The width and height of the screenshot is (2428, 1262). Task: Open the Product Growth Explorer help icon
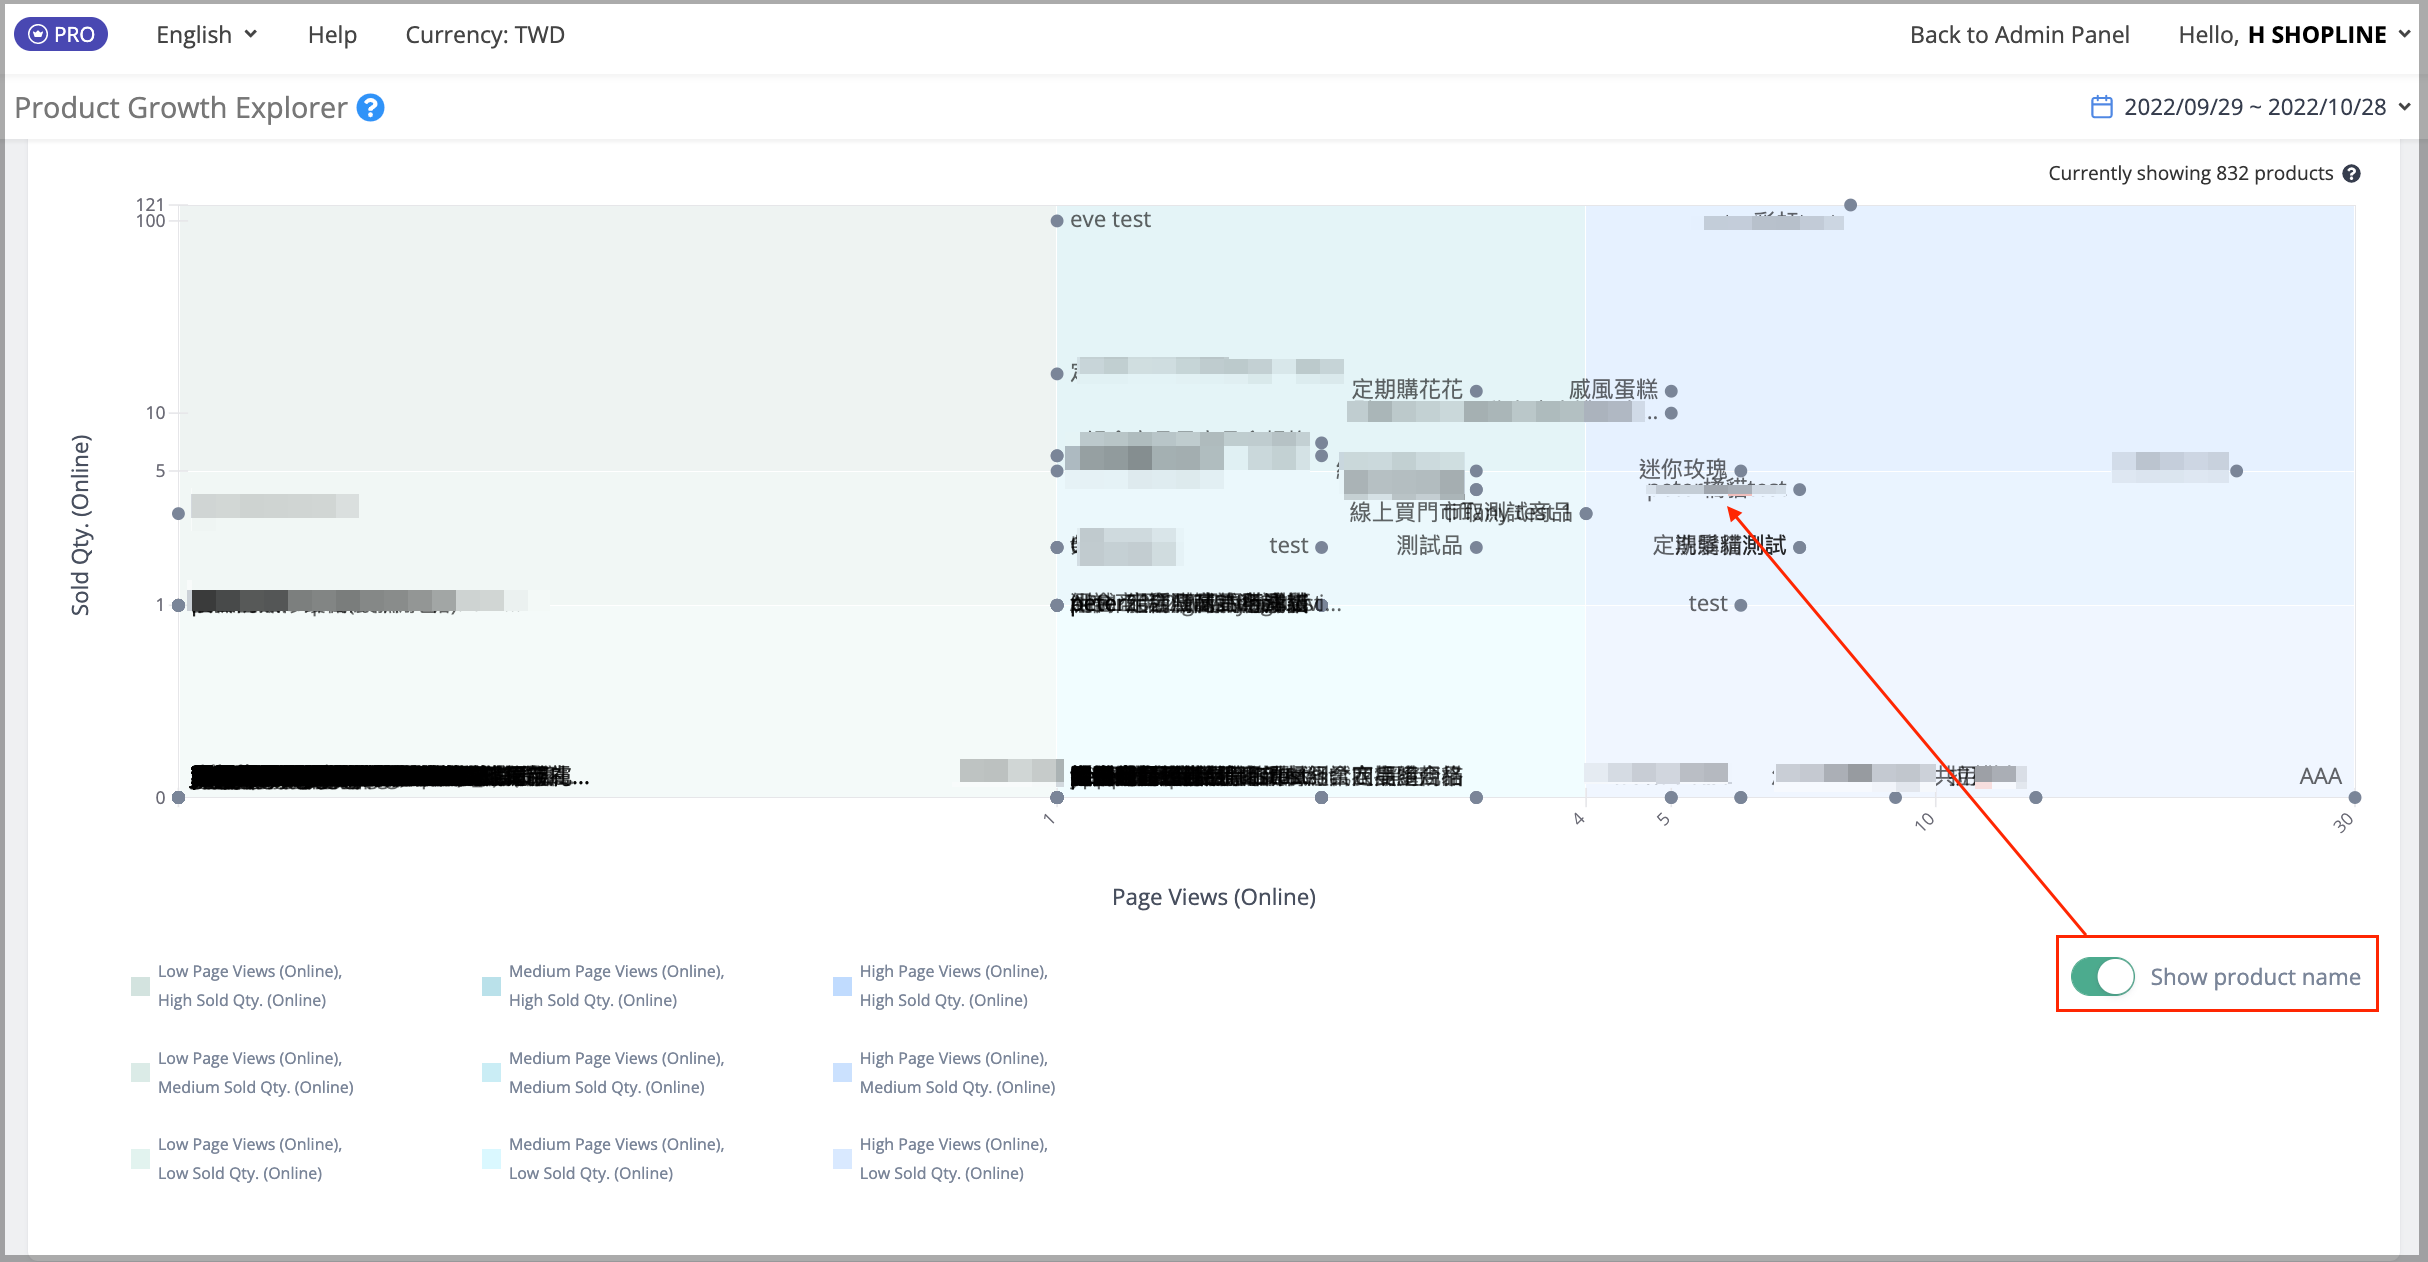click(371, 108)
